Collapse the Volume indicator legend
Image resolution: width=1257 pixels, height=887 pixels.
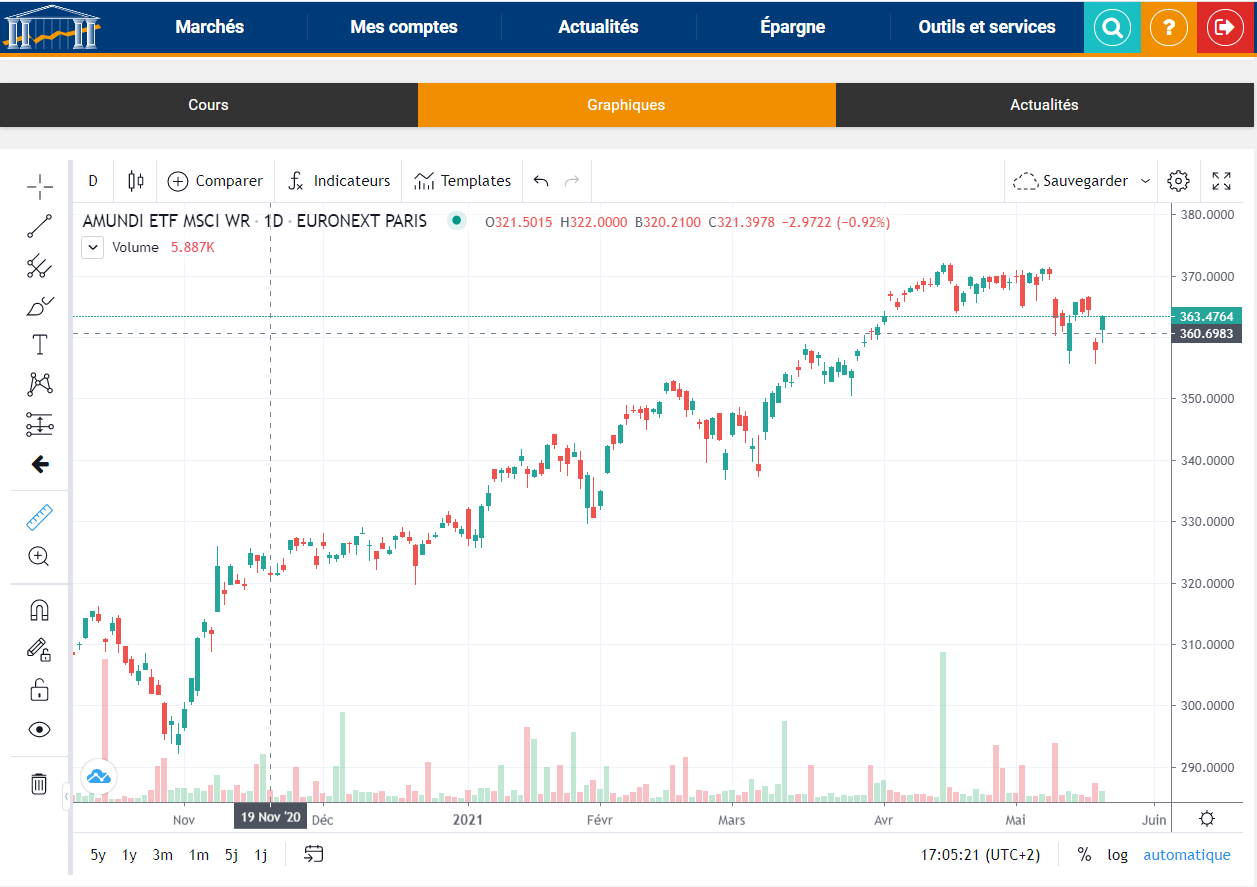tap(92, 248)
